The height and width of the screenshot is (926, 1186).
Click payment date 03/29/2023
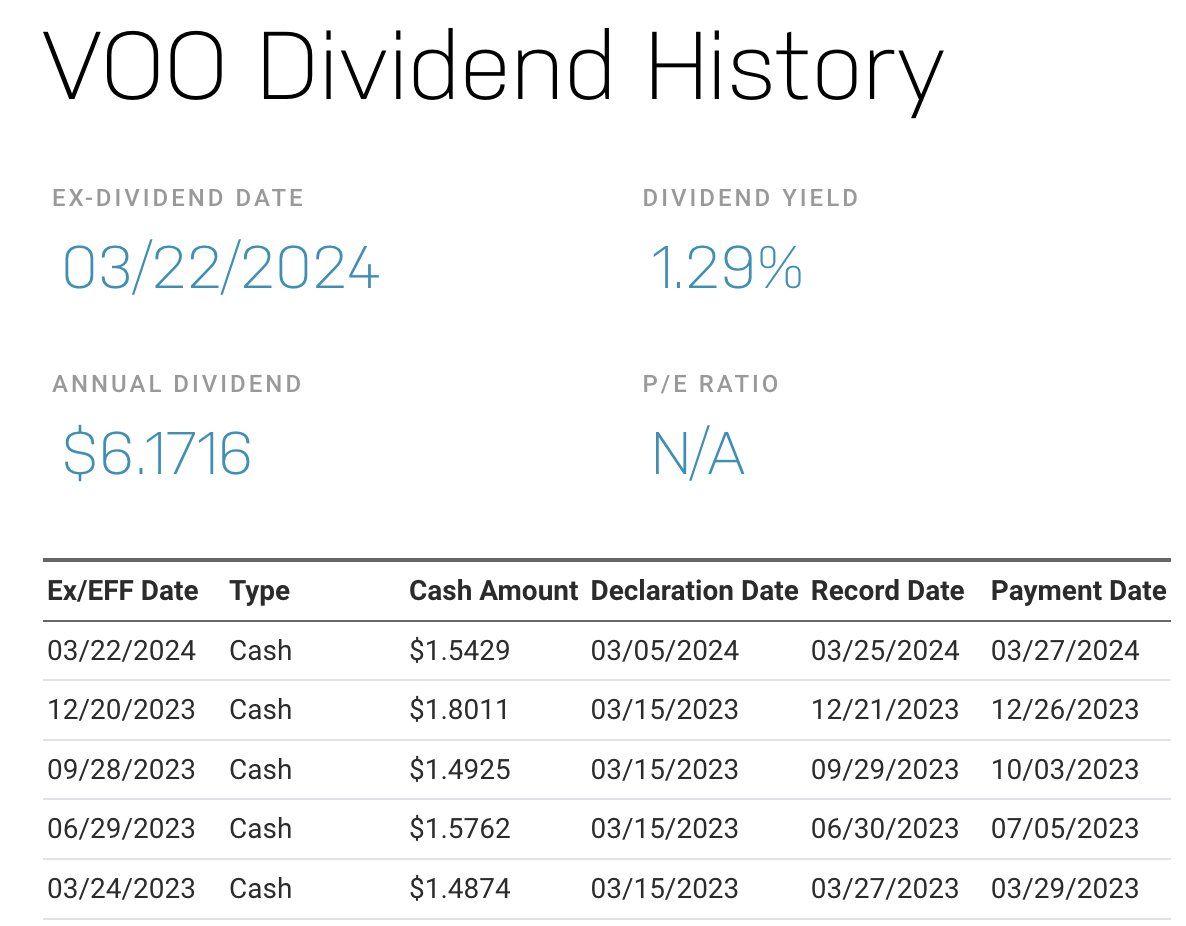click(x=1065, y=888)
